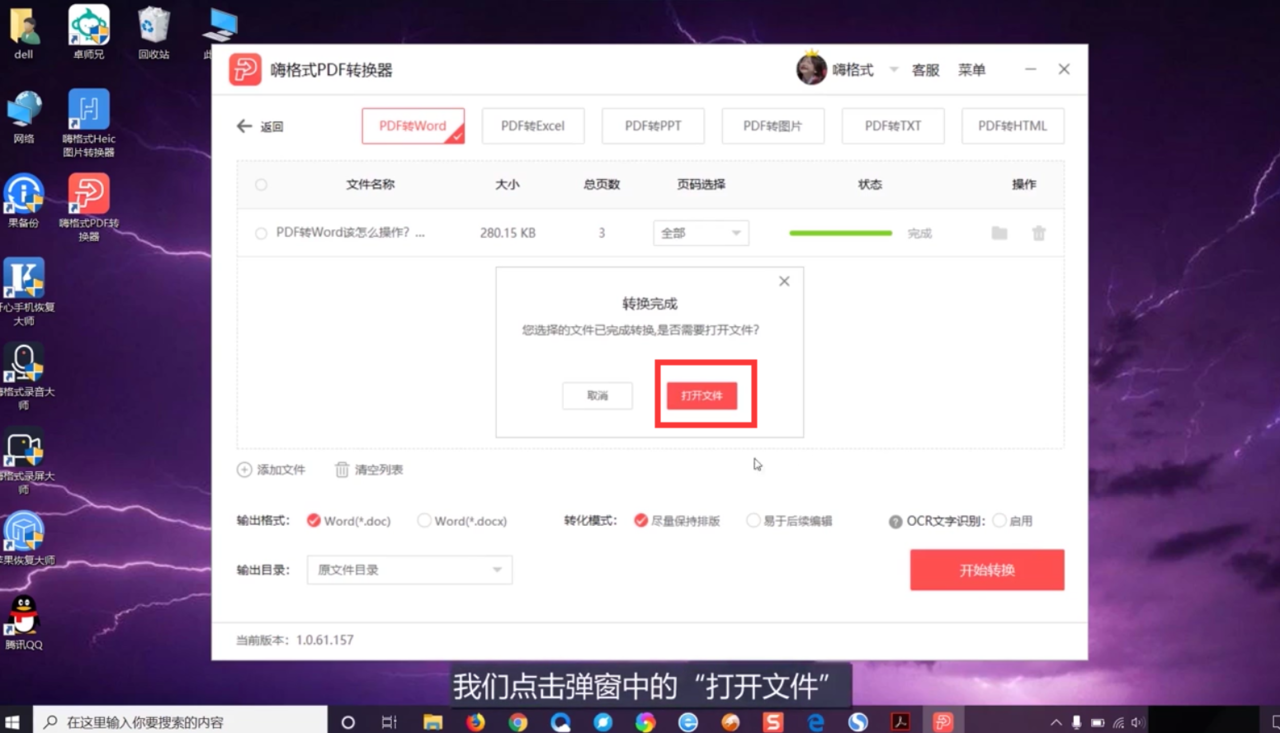Open the 全部 page selection dropdown
The image size is (1280, 733).
[x=701, y=233]
